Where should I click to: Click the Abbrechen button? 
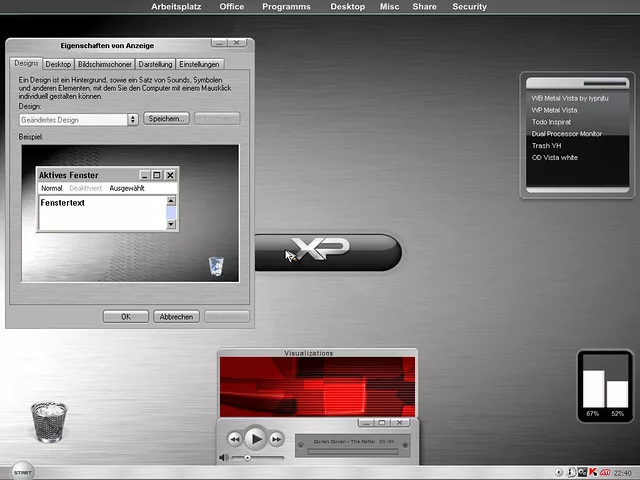tap(176, 317)
